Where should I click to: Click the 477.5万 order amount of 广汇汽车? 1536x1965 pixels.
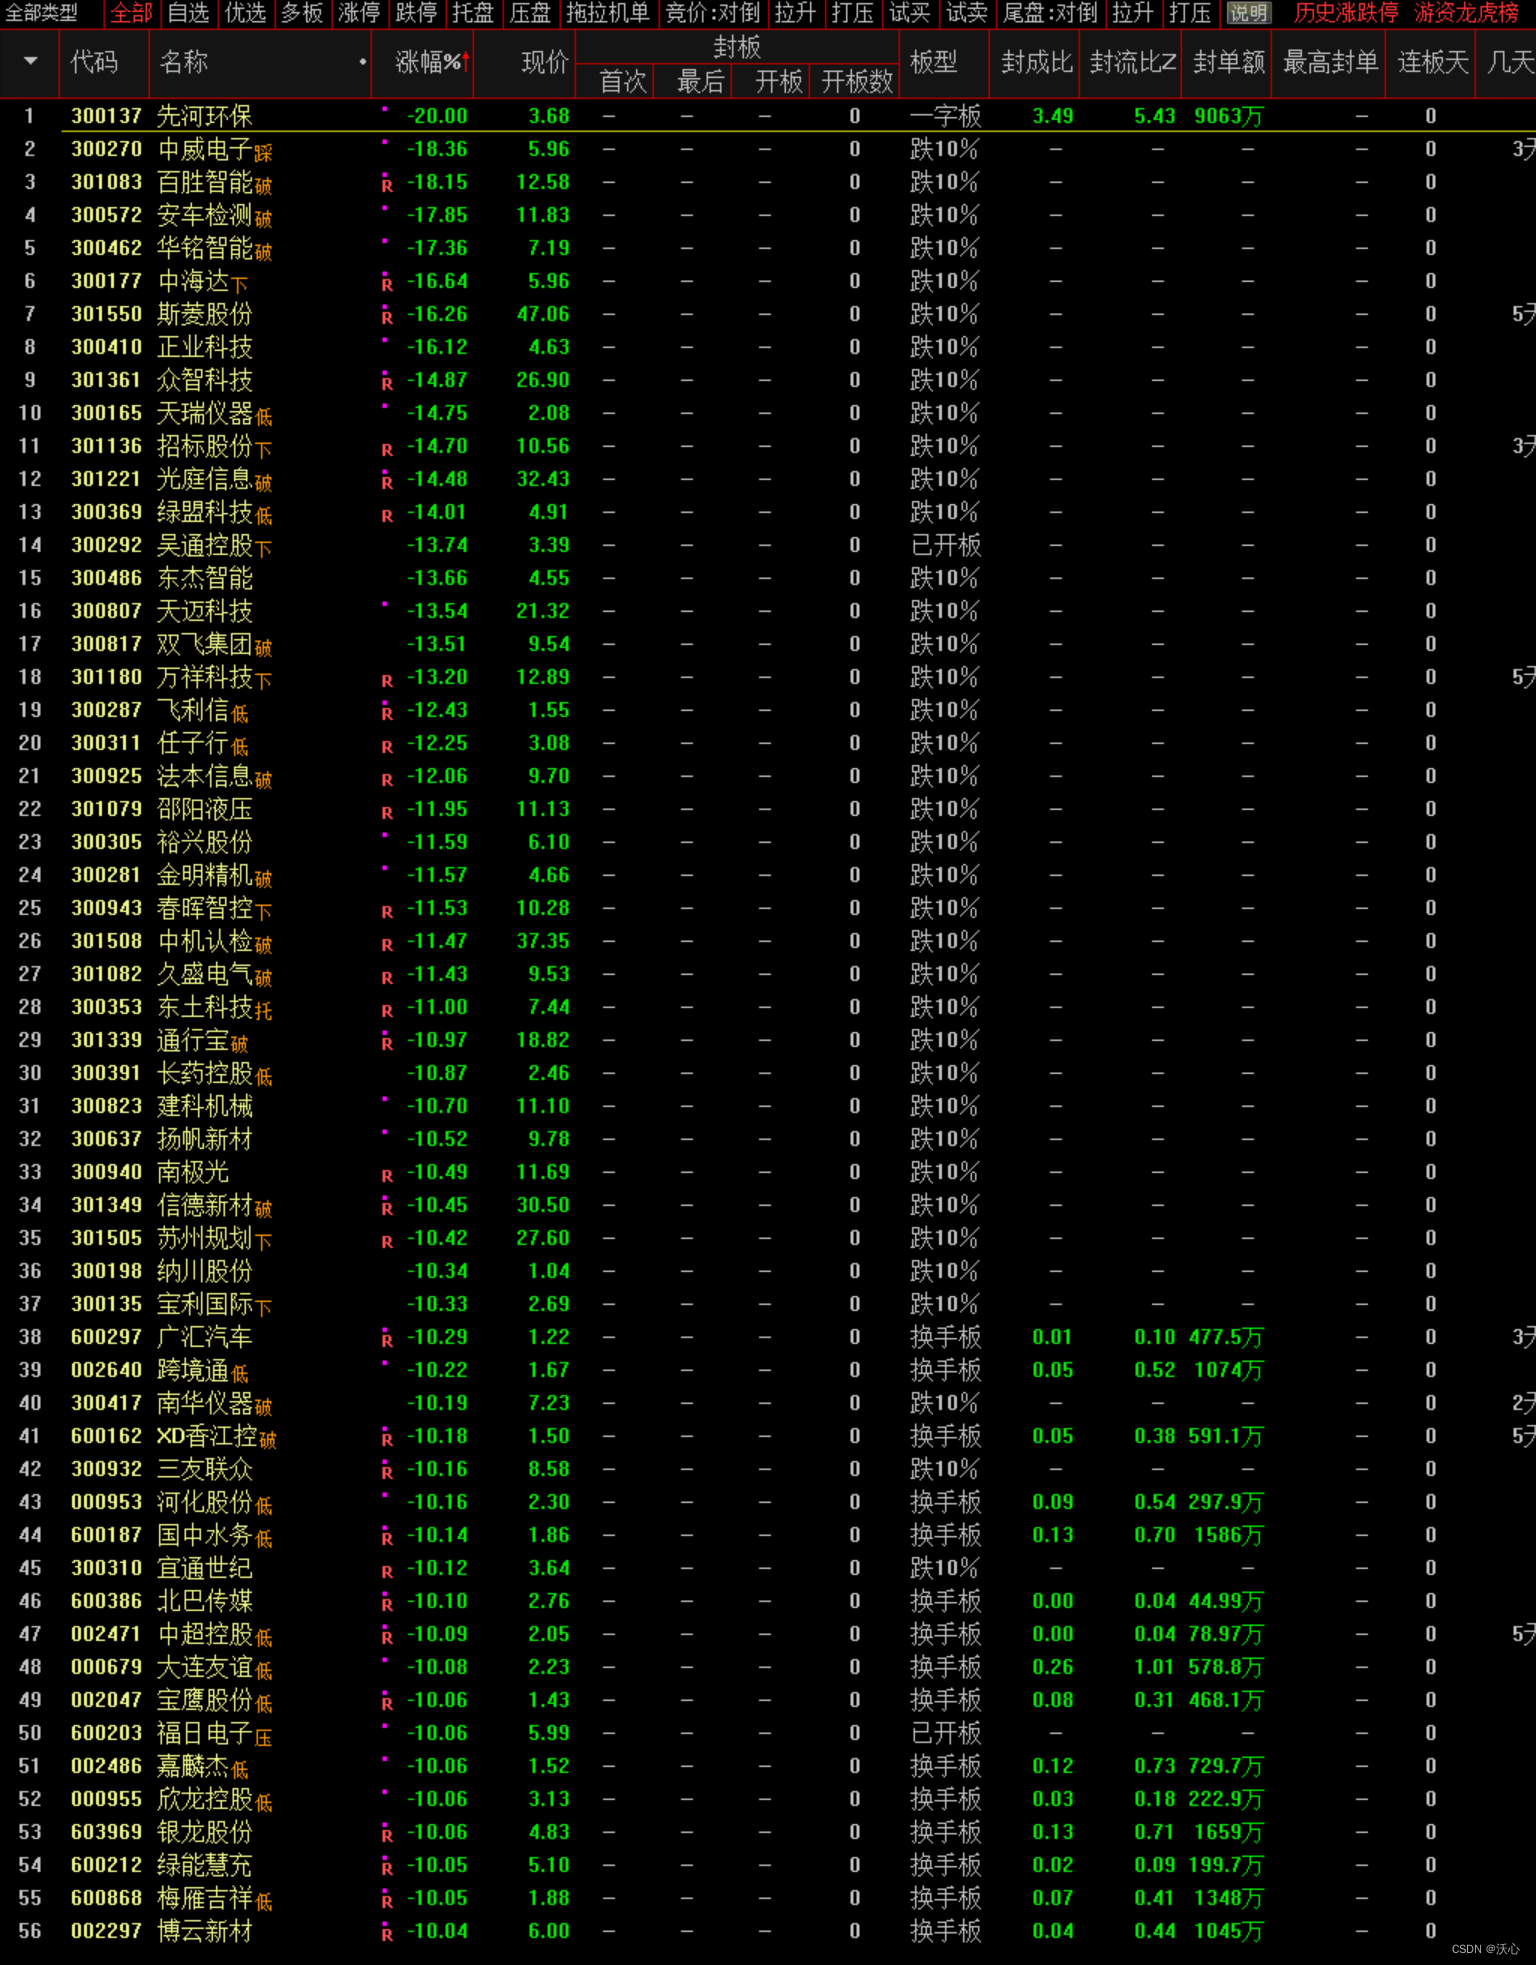coord(1226,1338)
